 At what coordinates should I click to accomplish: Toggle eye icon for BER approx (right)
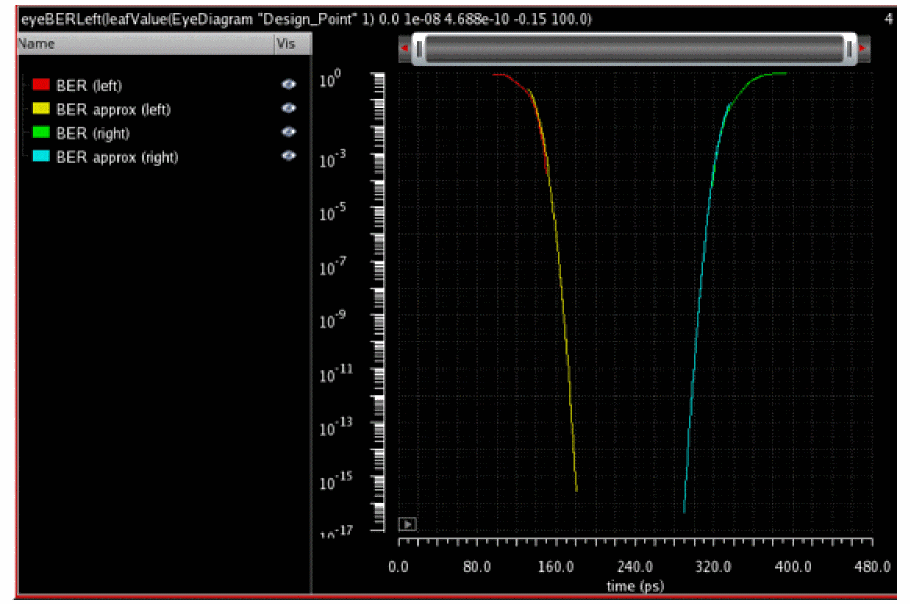point(289,157)
